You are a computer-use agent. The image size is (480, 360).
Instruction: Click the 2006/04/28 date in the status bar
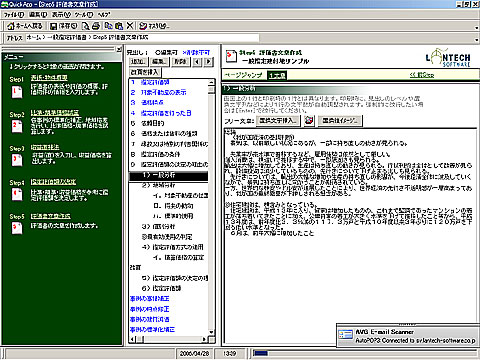pyautogui.click(x=194, y=353)
